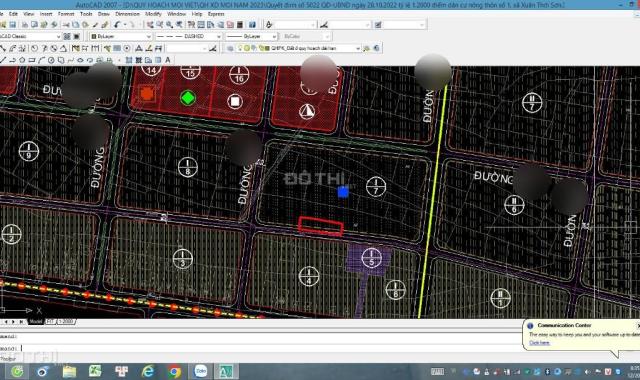Click the Cut scissors icon
This screenshot has width=640, height=380.
point(66,25)
